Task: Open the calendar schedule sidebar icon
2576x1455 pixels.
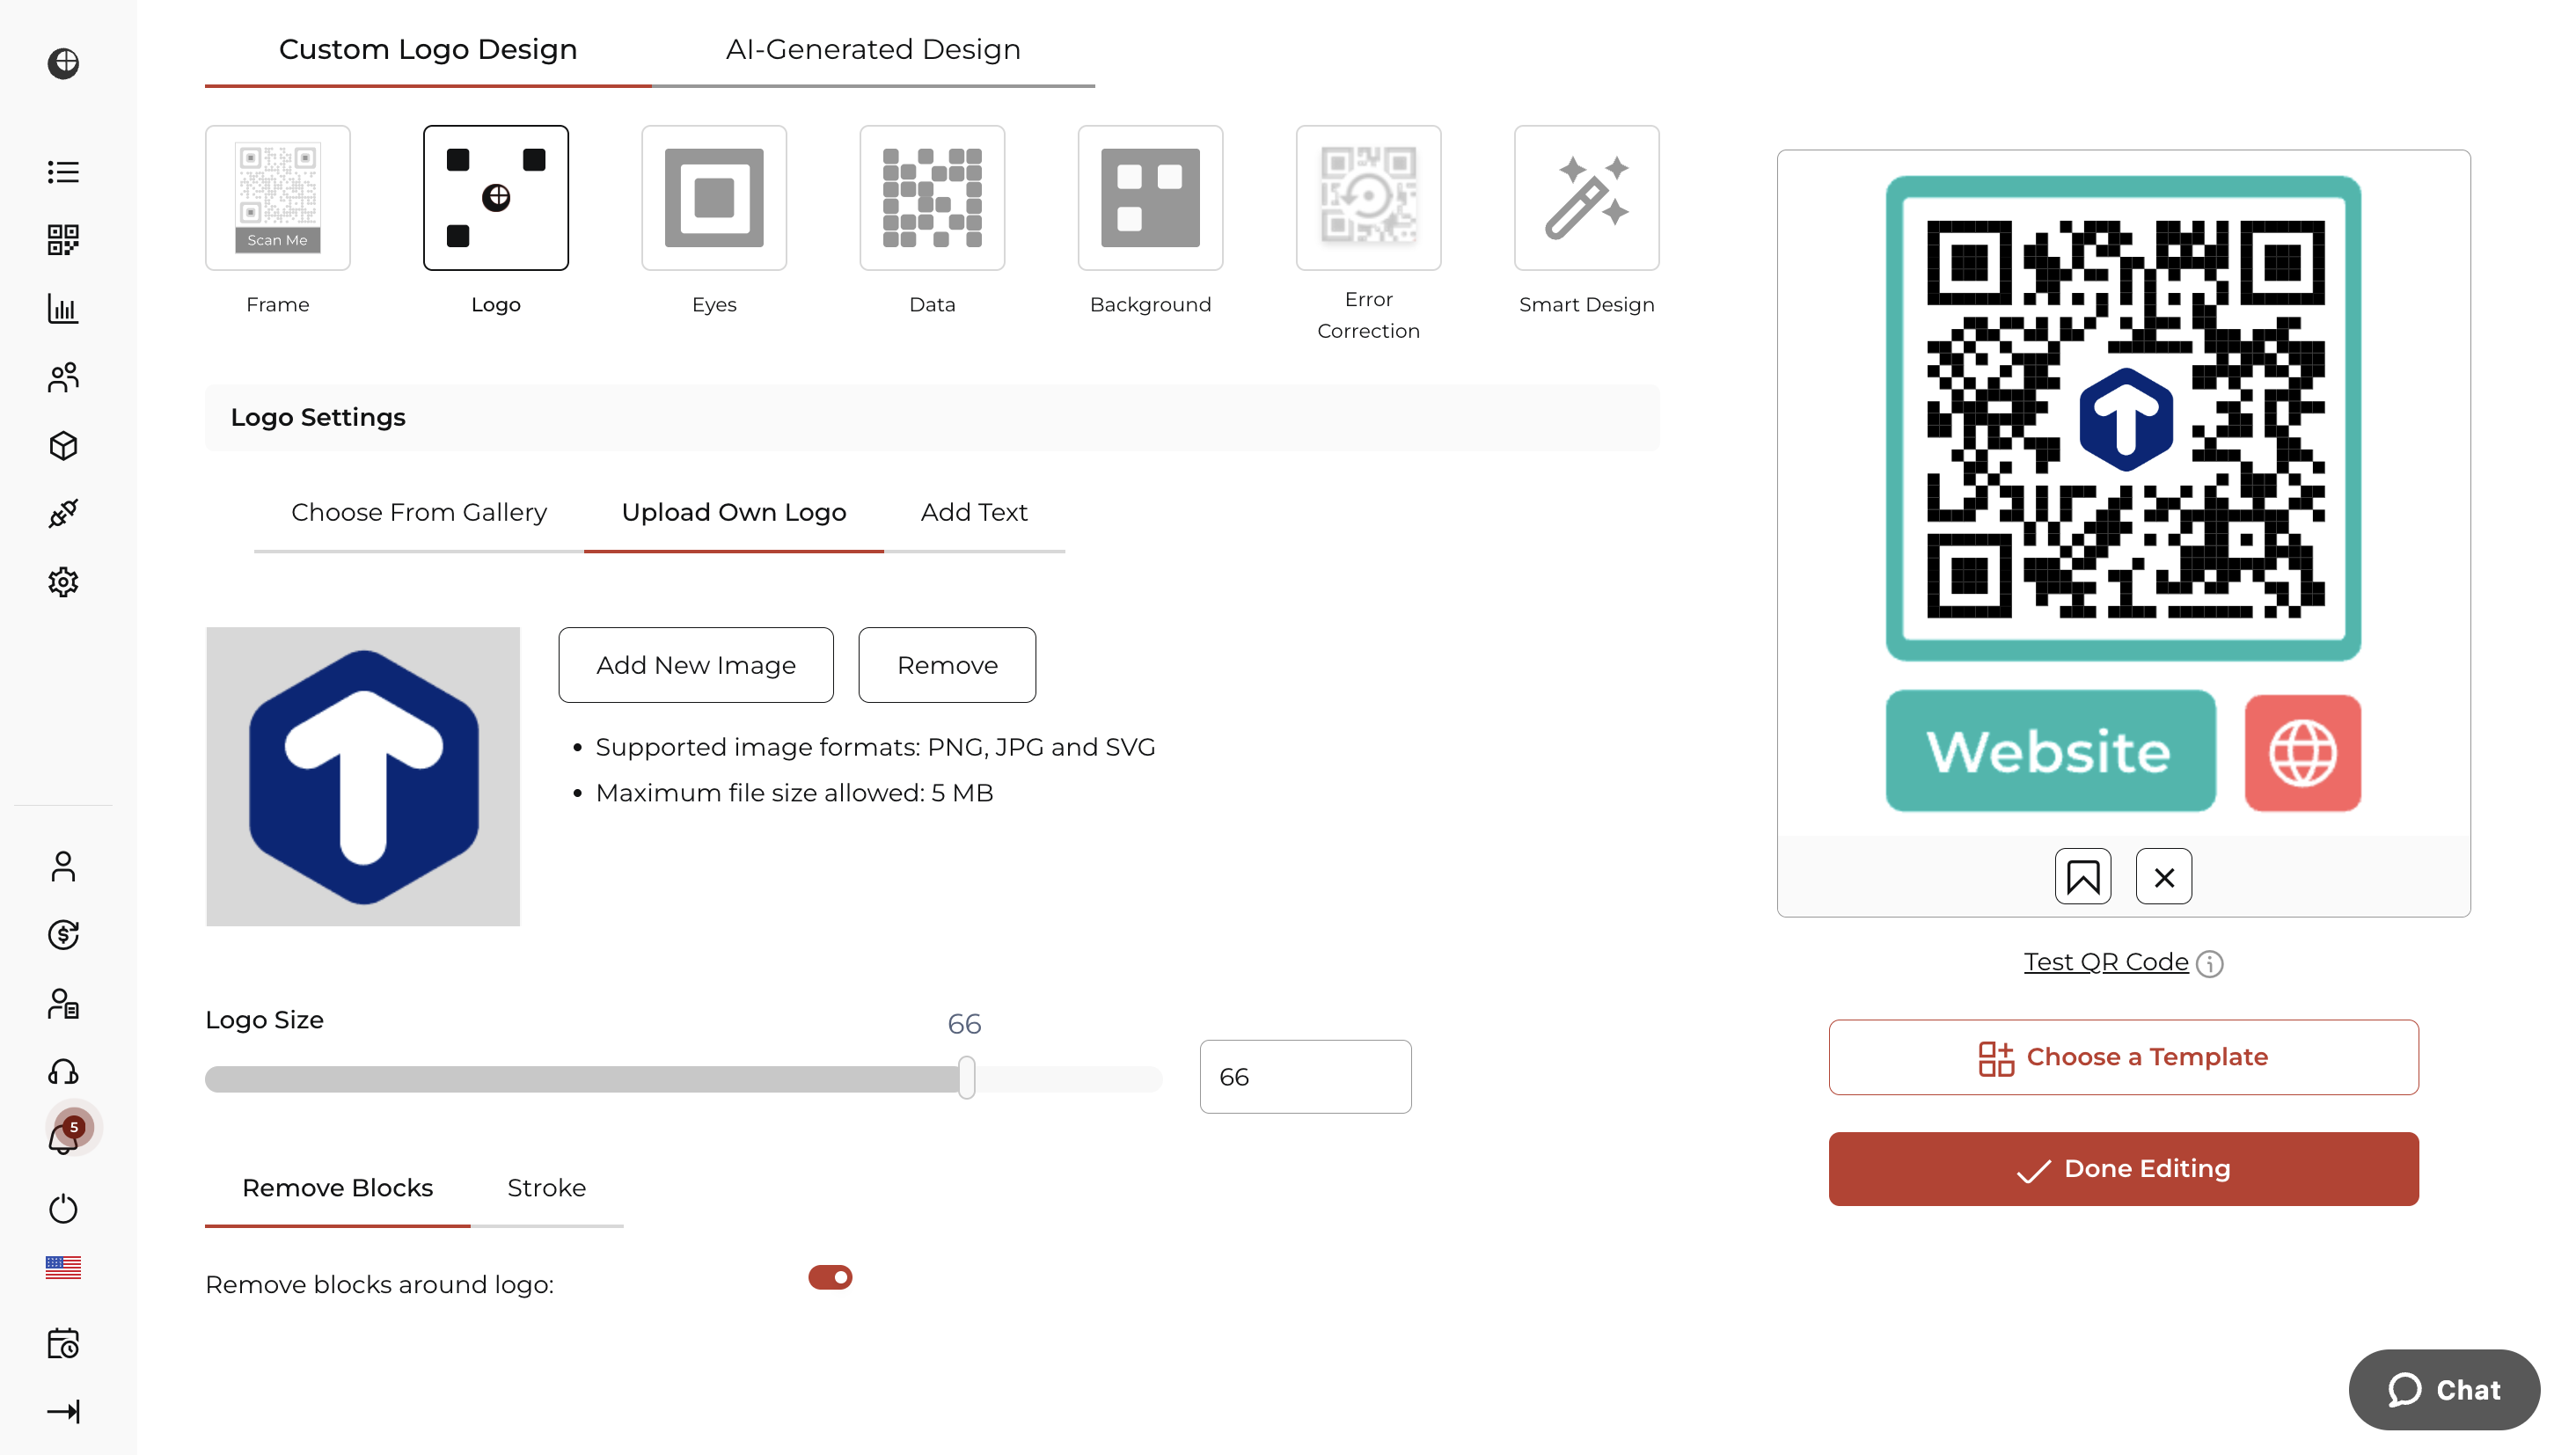Action: [x=63, y=1343]
